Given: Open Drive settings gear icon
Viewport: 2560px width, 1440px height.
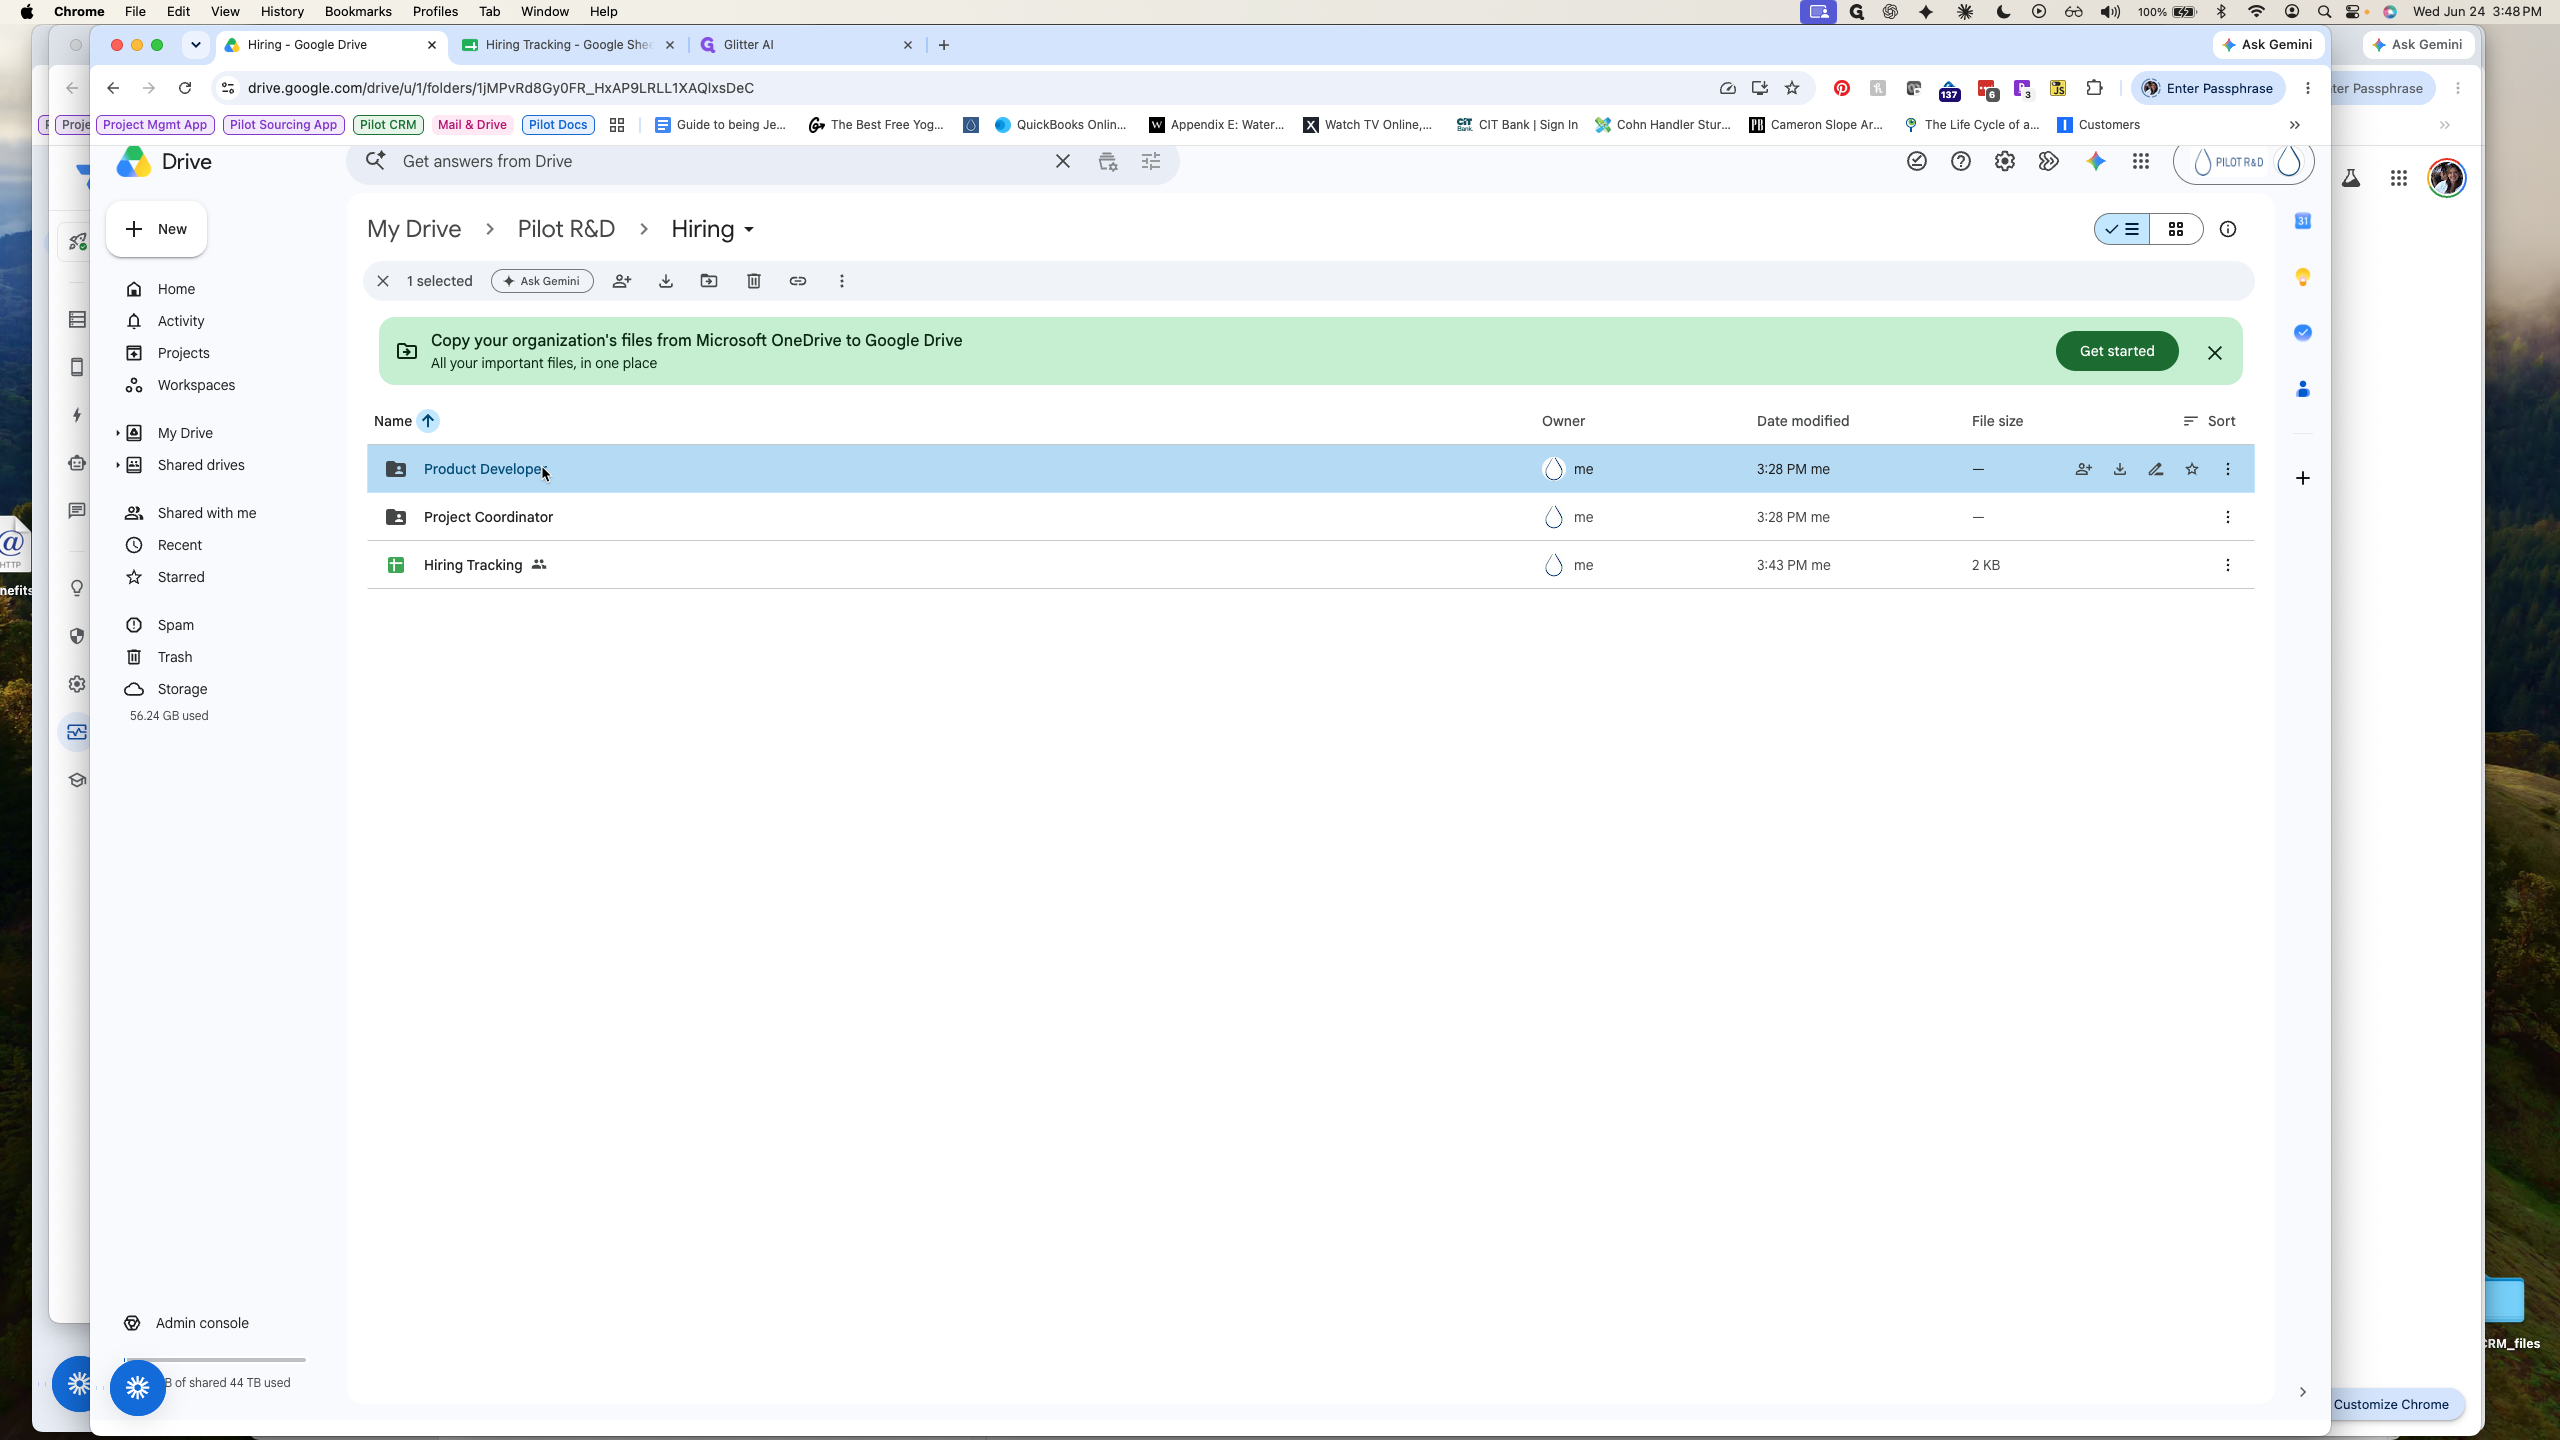Looking at the screenshot, I should tap(2005, 161).
